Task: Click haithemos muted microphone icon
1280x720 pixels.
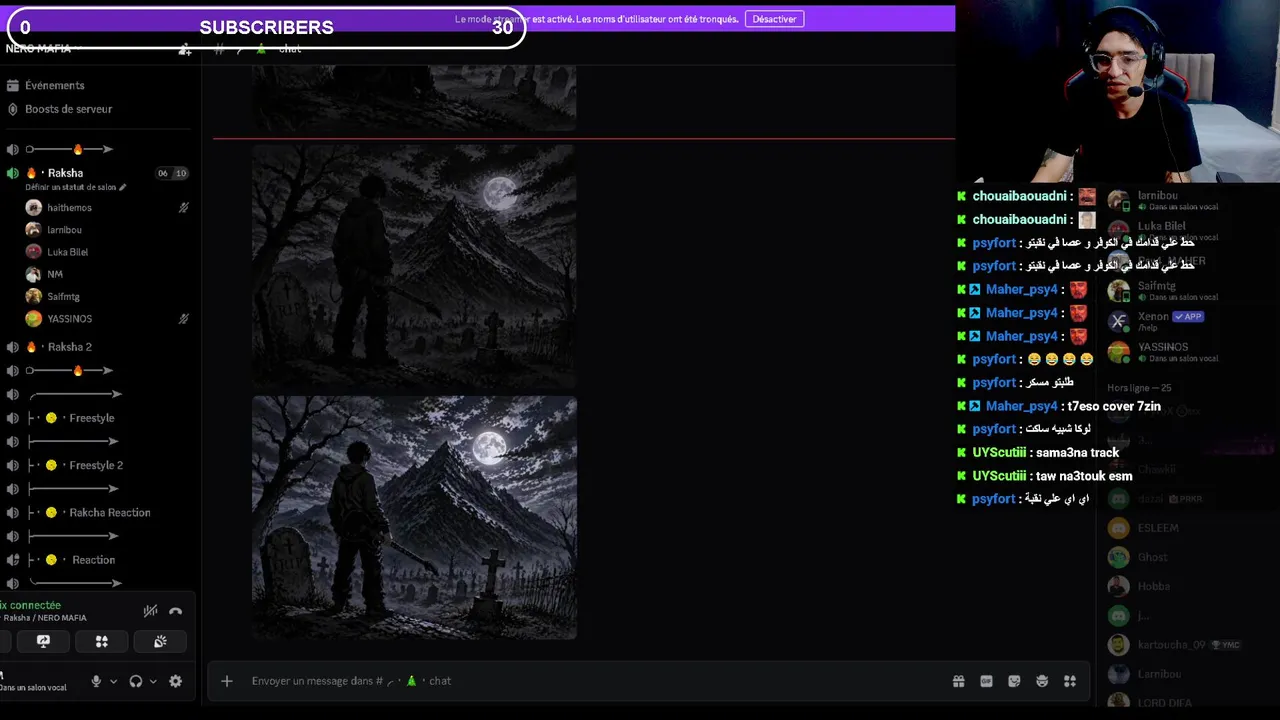Action: 183,208
